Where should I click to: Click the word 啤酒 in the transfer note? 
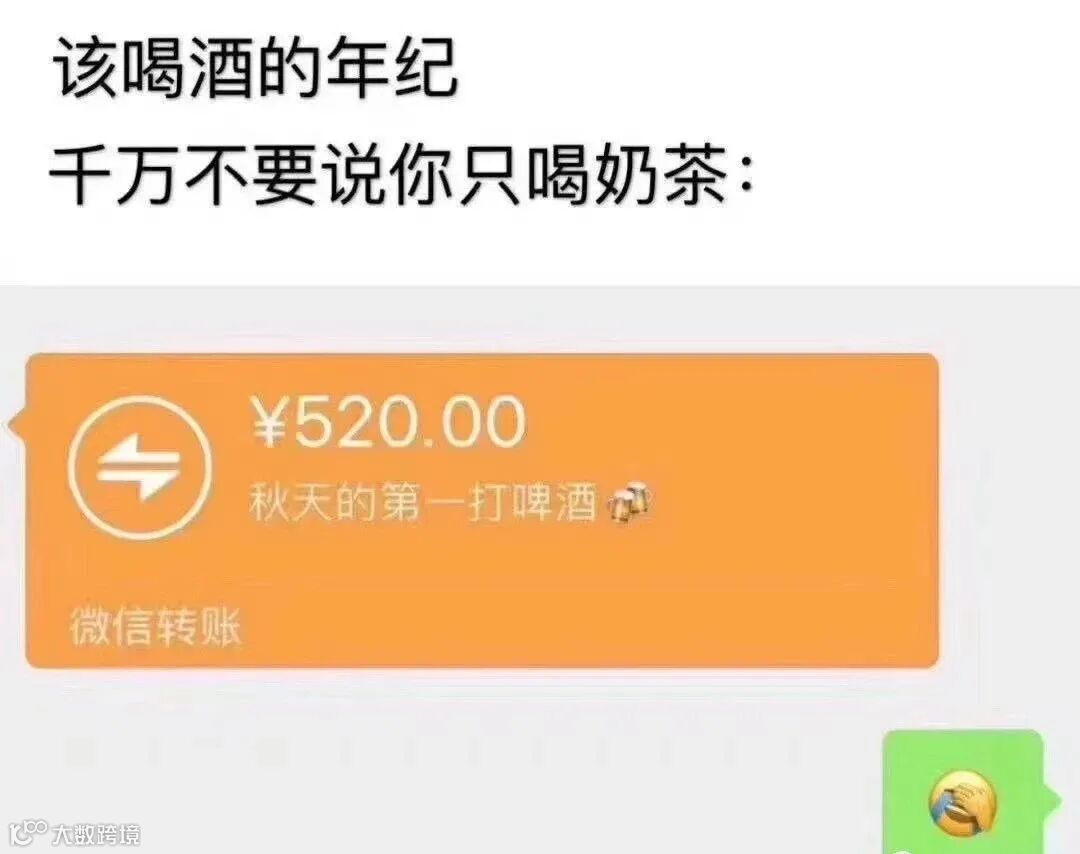(x=553, y=504)
